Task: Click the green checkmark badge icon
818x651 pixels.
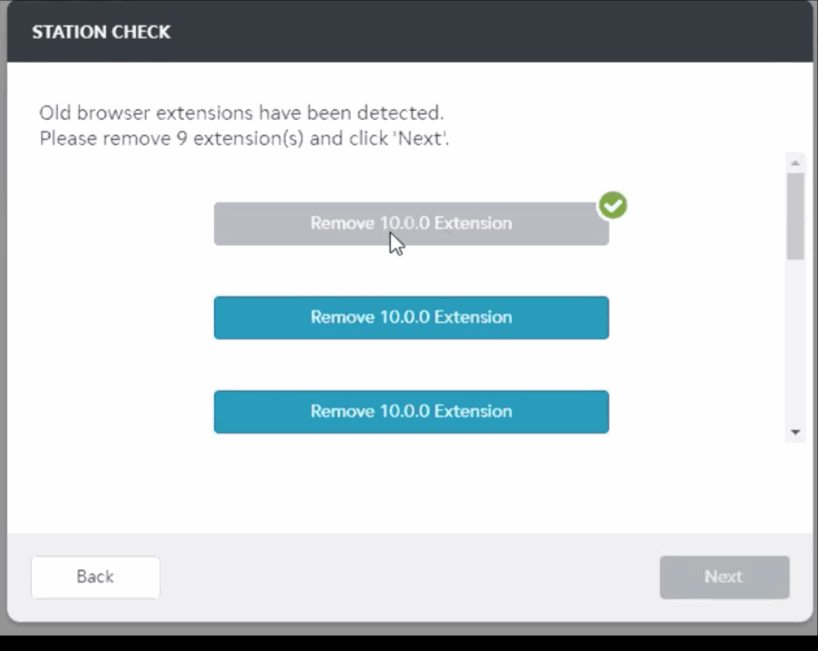Action: click(613, 205)
